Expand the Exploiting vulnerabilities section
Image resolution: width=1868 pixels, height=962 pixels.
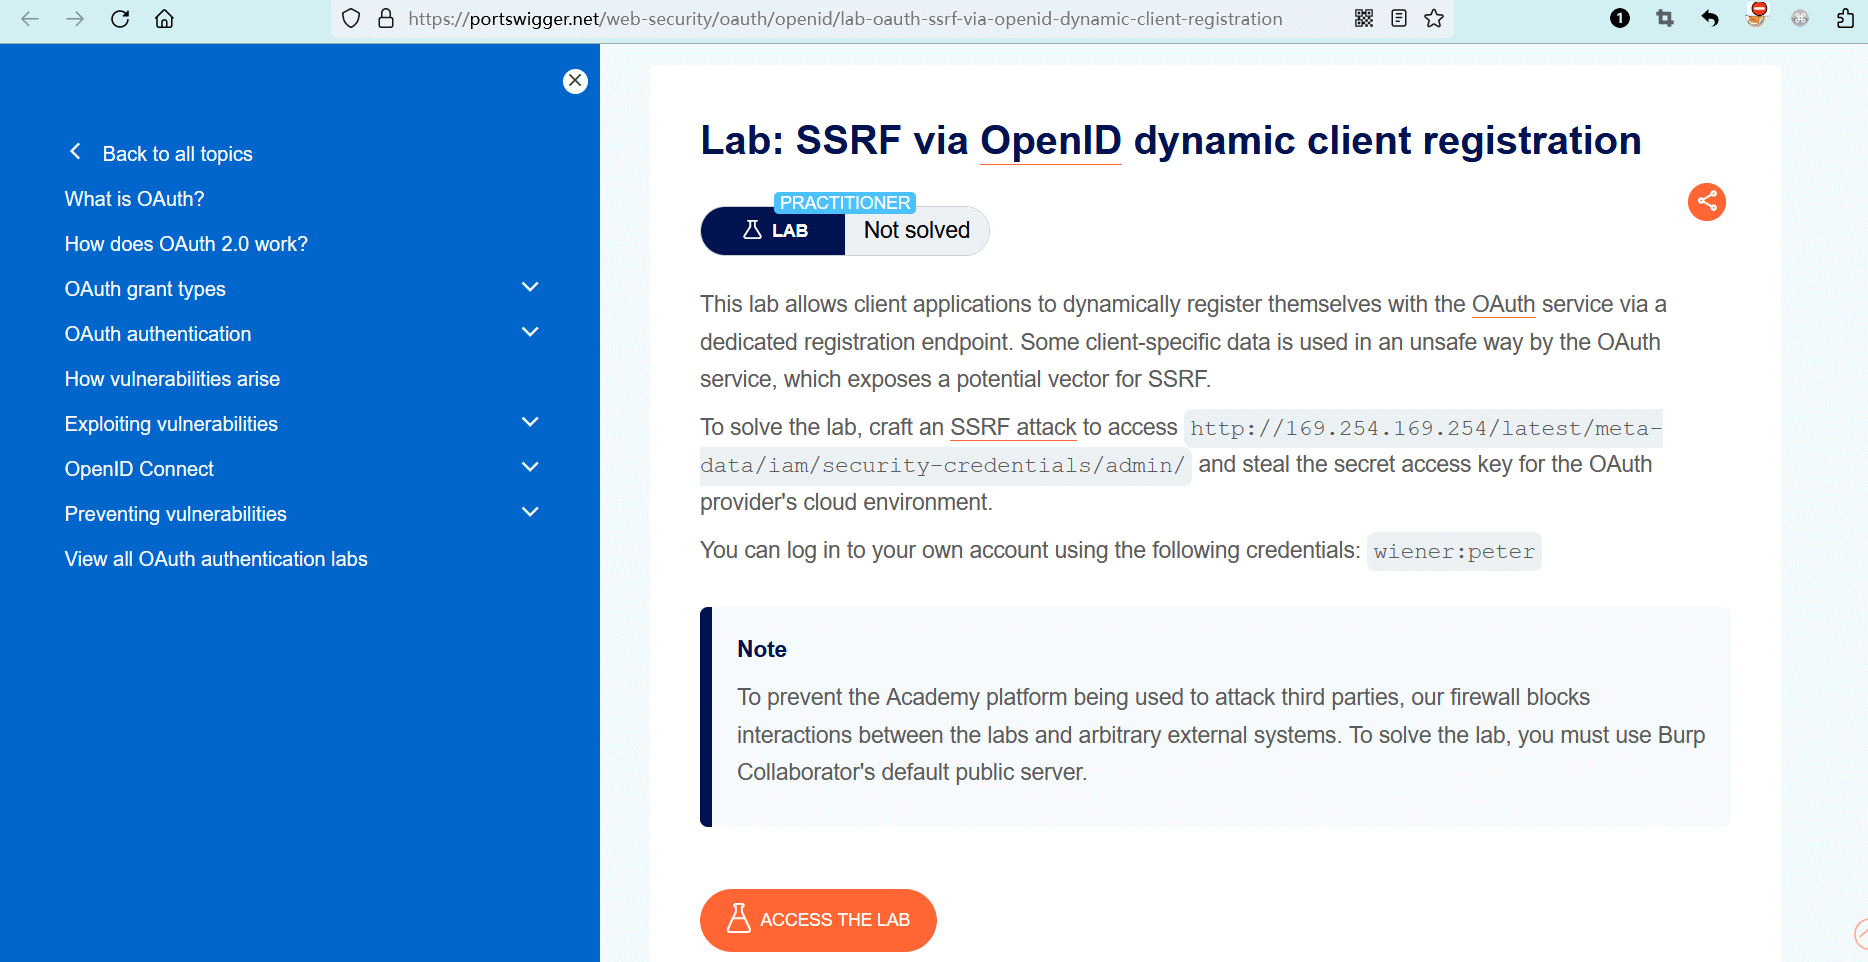(x=530, y=423)
